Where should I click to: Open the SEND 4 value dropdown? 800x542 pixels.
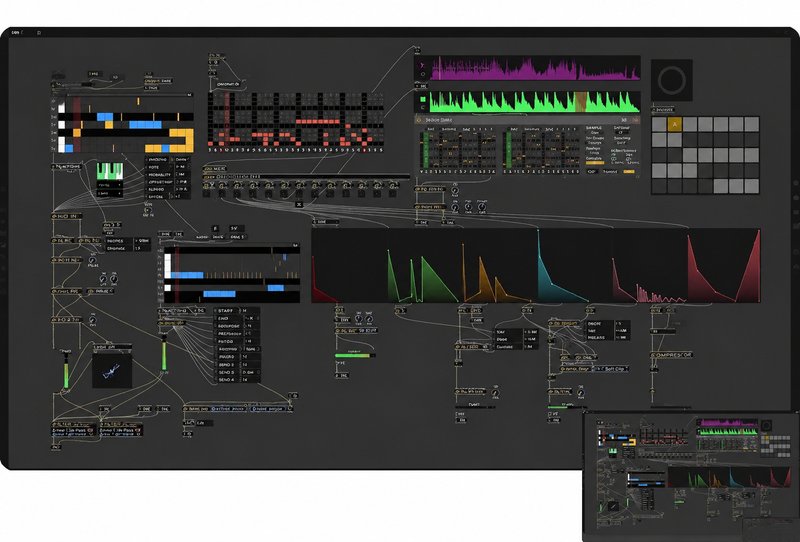(x=250, y=380)
